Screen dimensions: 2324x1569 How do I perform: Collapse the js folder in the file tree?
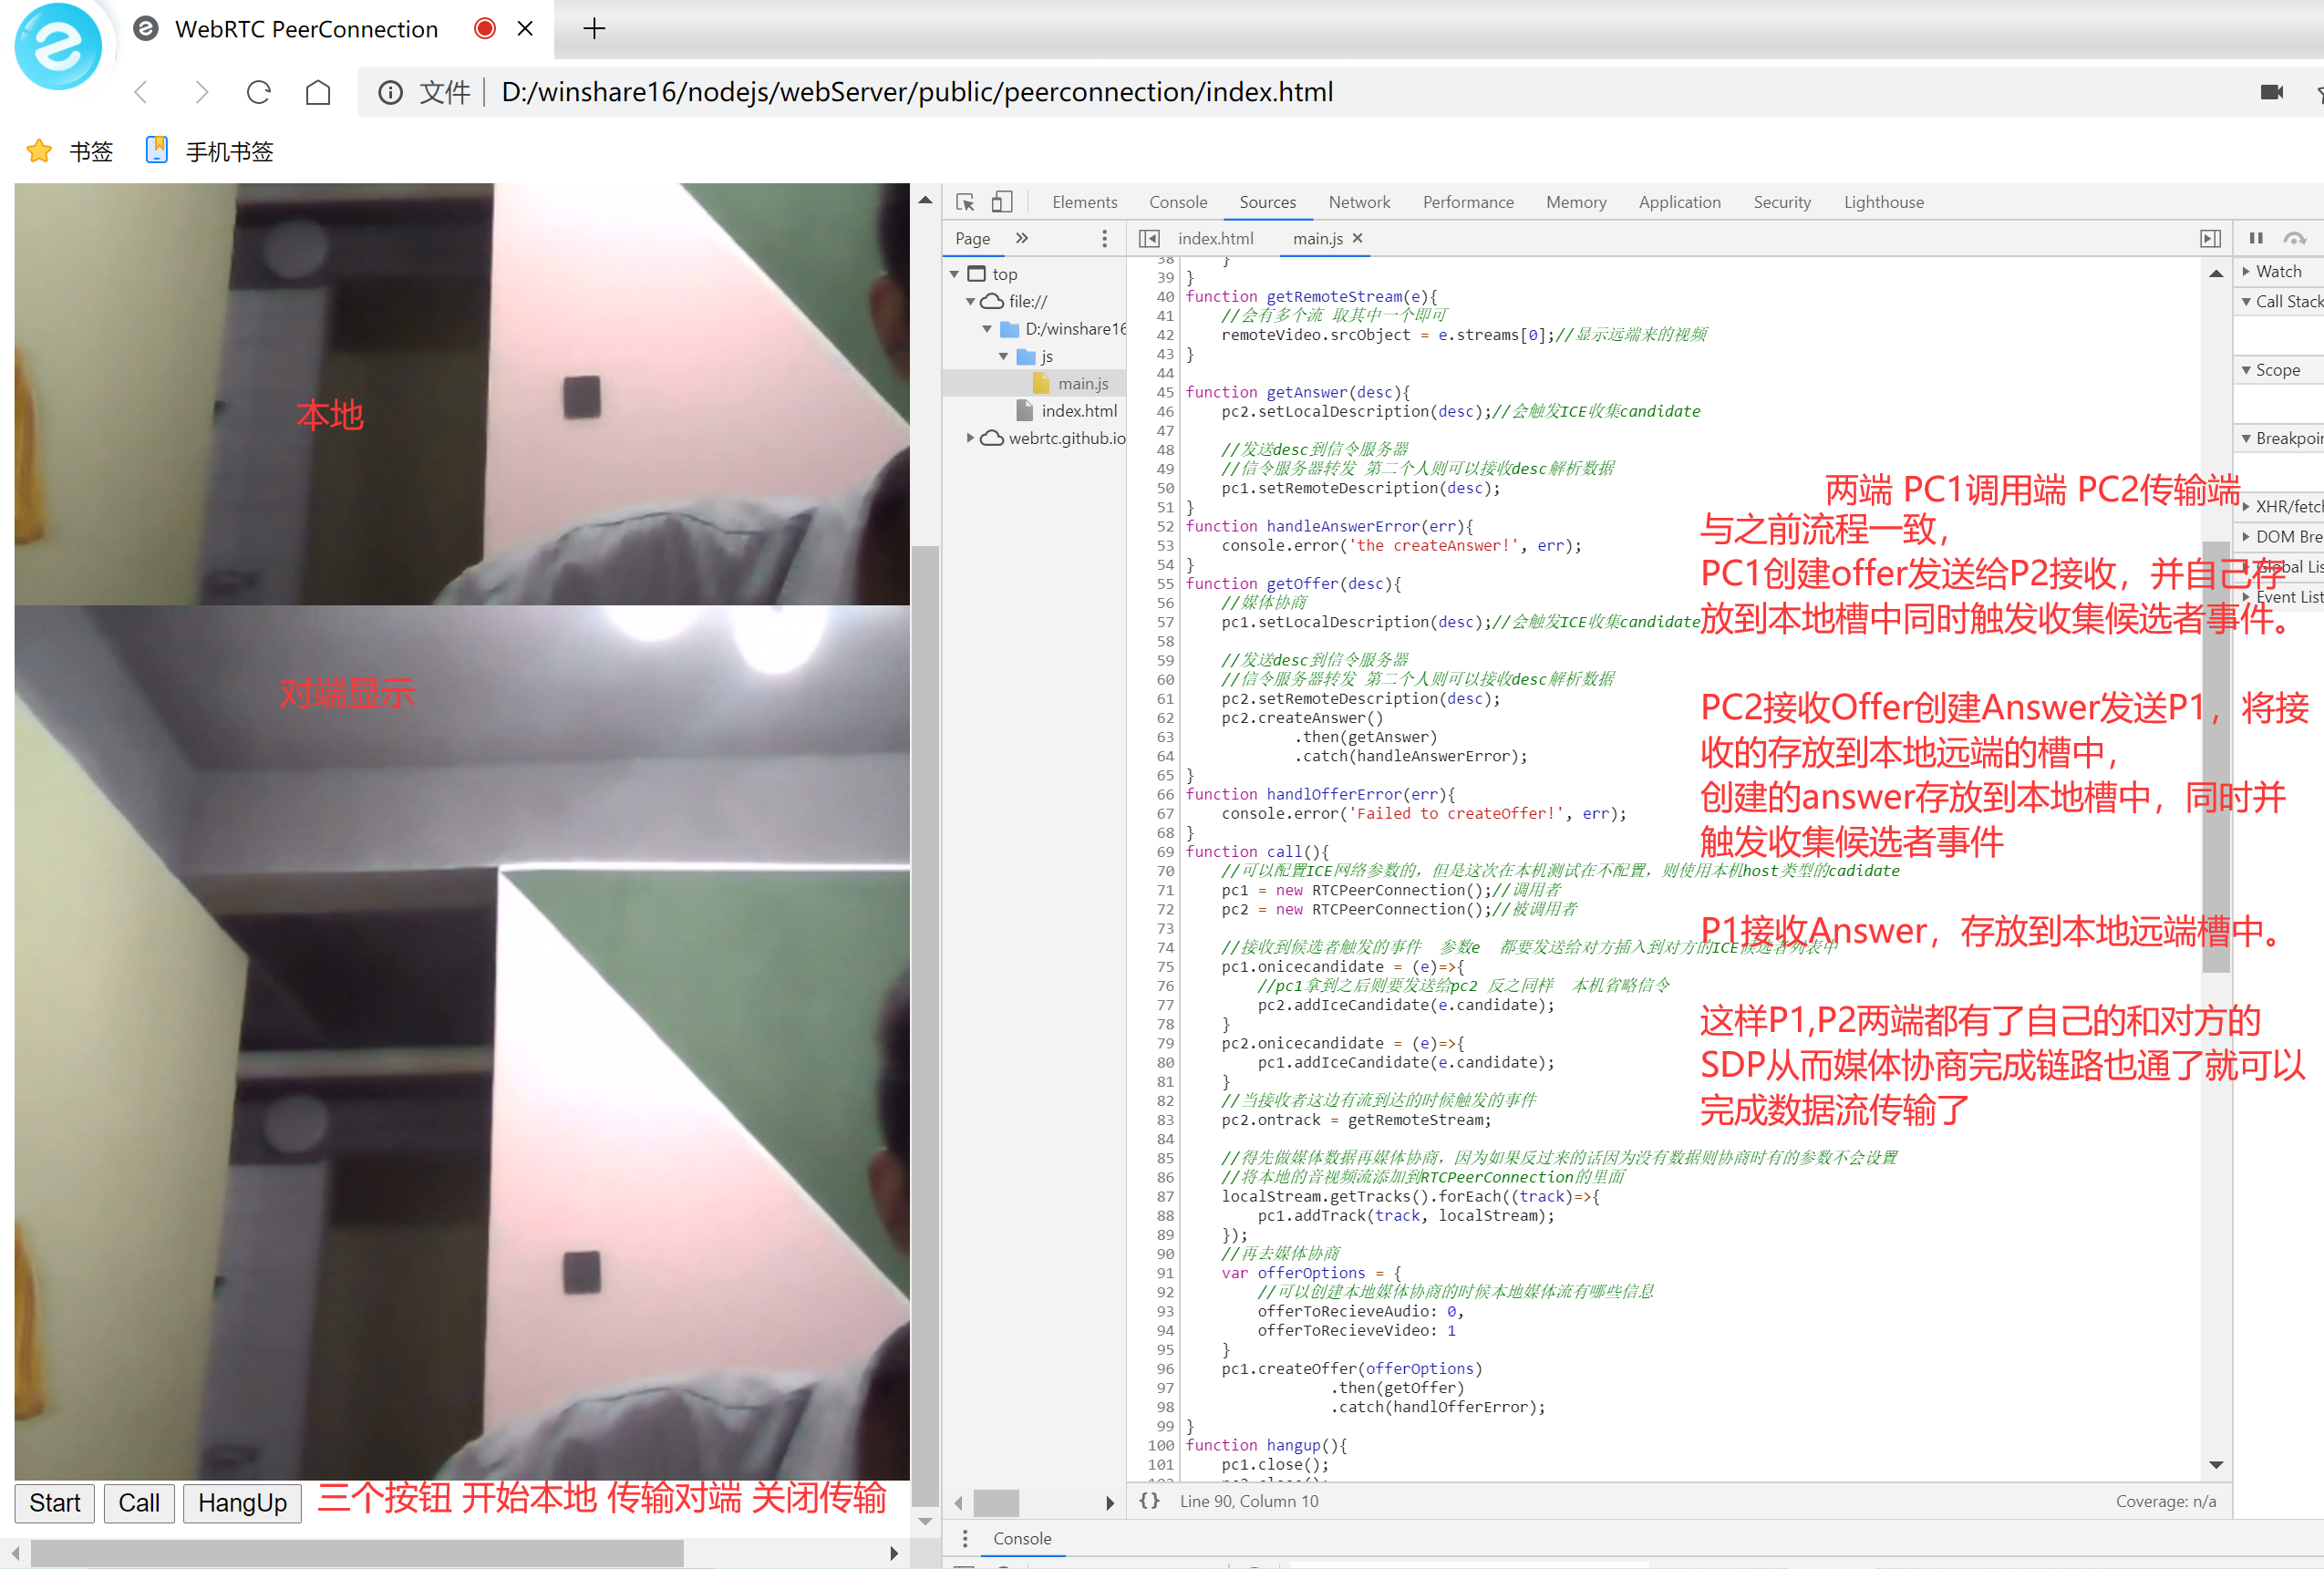click(x=1004, y=356)
